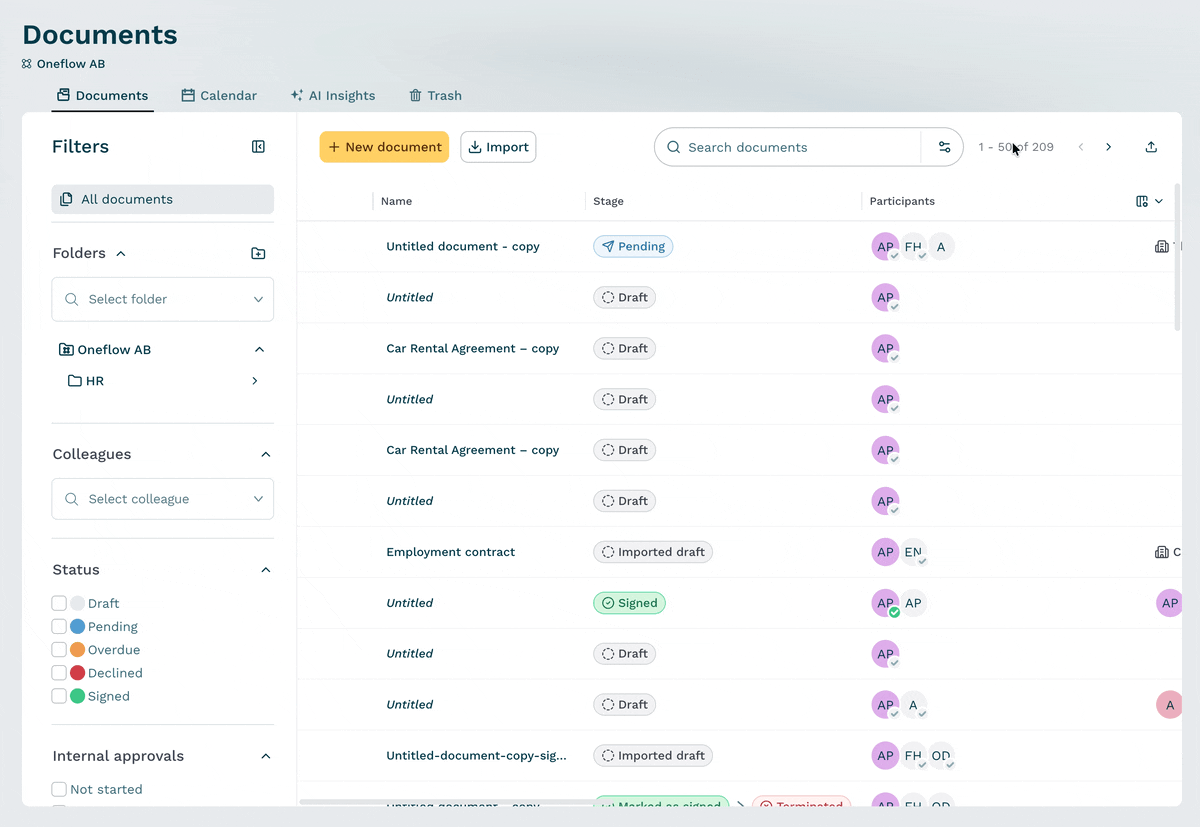Click the vertical scrollbar of the document list
The height and width of the screenshot is (827, 1200).
pos(1177,257)
